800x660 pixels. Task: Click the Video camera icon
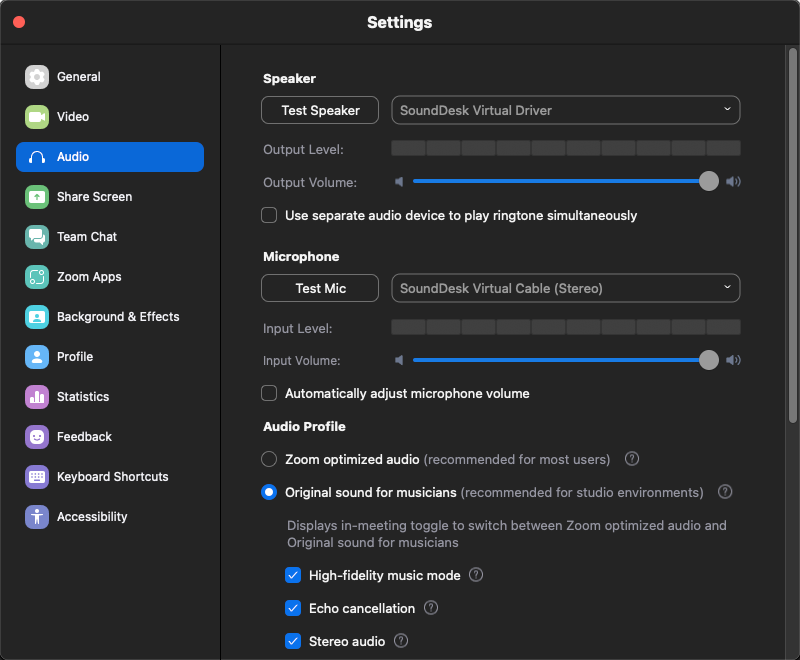[37, 117]
